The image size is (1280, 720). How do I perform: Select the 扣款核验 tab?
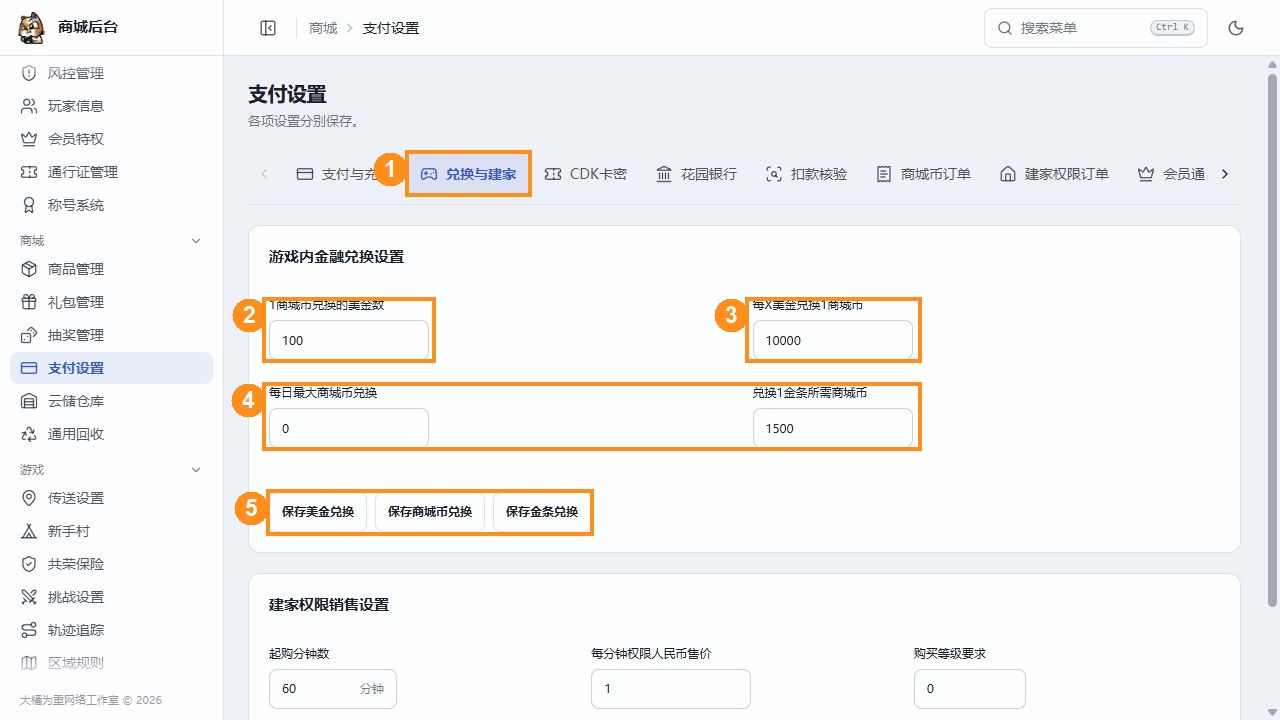806,174
